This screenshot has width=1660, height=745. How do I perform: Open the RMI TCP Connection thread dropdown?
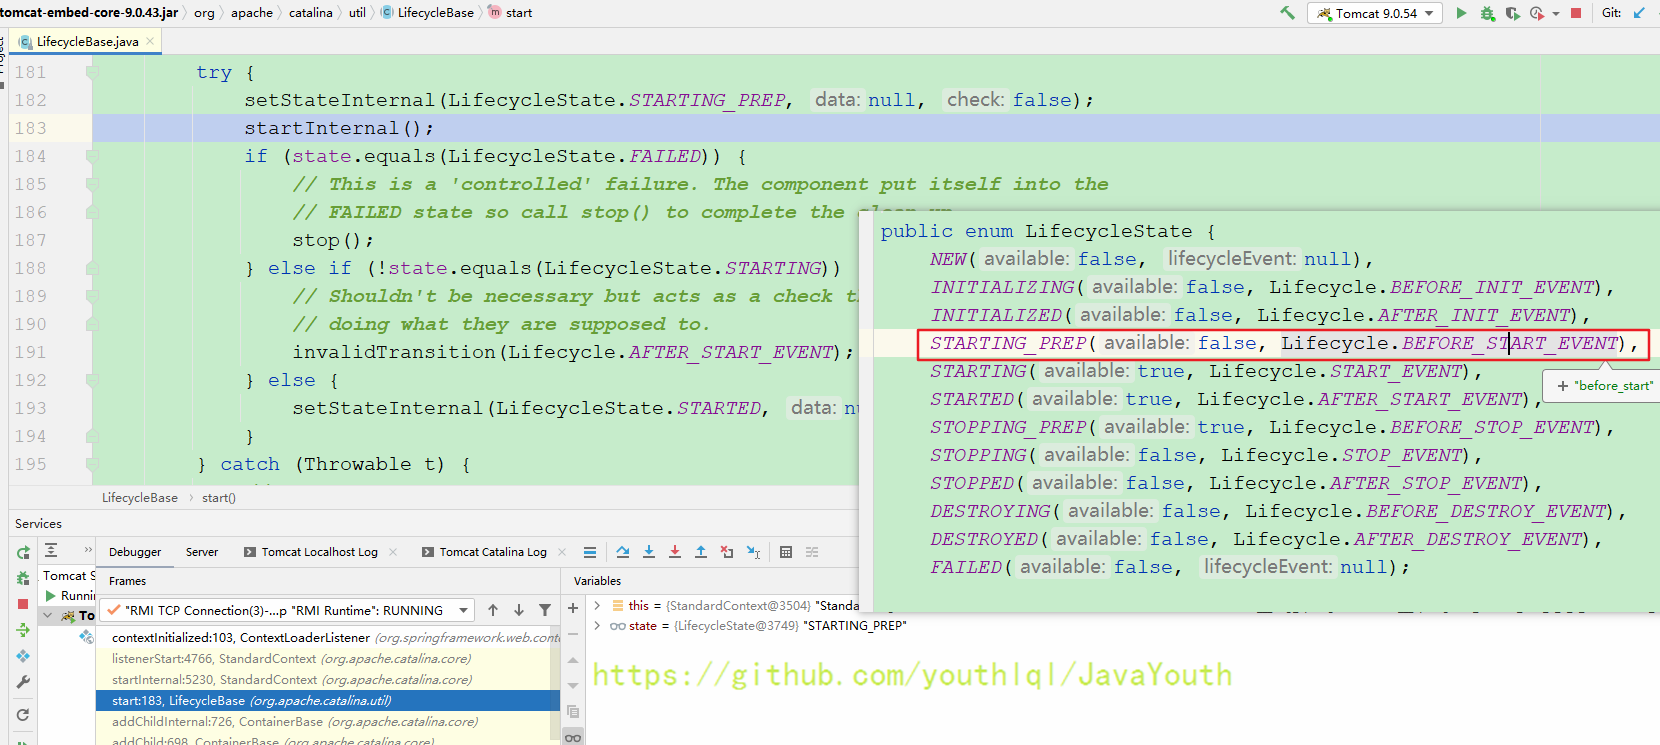[x=464, y=610]
